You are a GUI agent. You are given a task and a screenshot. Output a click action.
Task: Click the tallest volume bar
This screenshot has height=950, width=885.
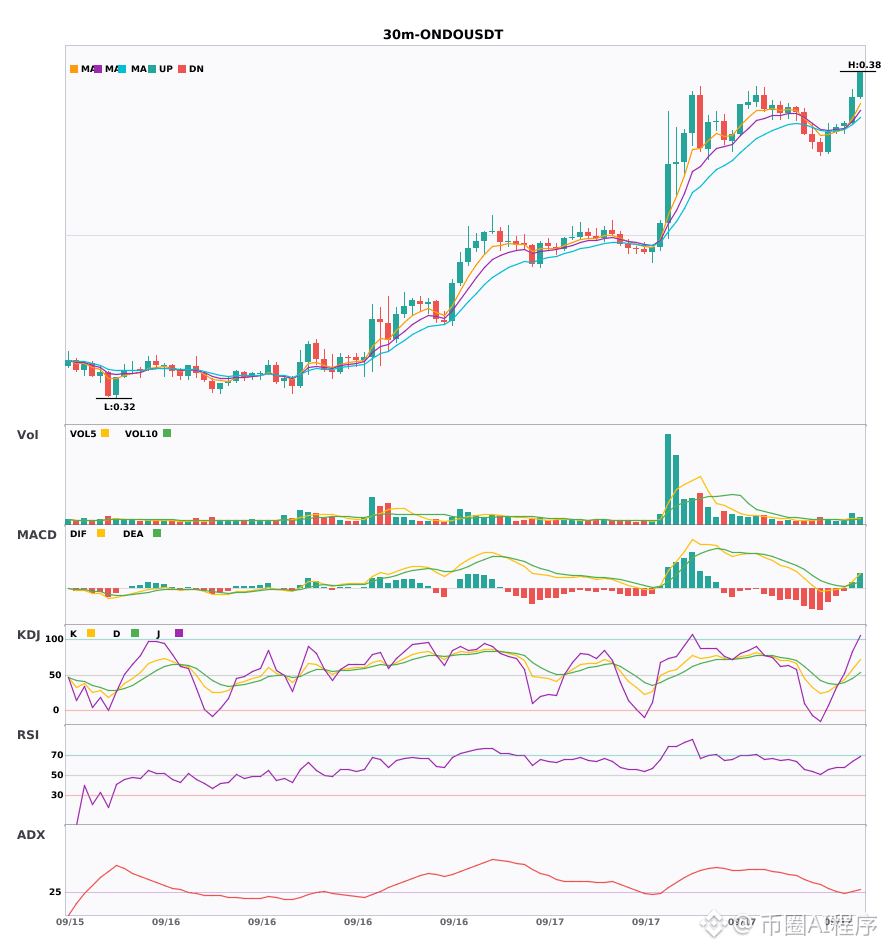coord(668,479)
